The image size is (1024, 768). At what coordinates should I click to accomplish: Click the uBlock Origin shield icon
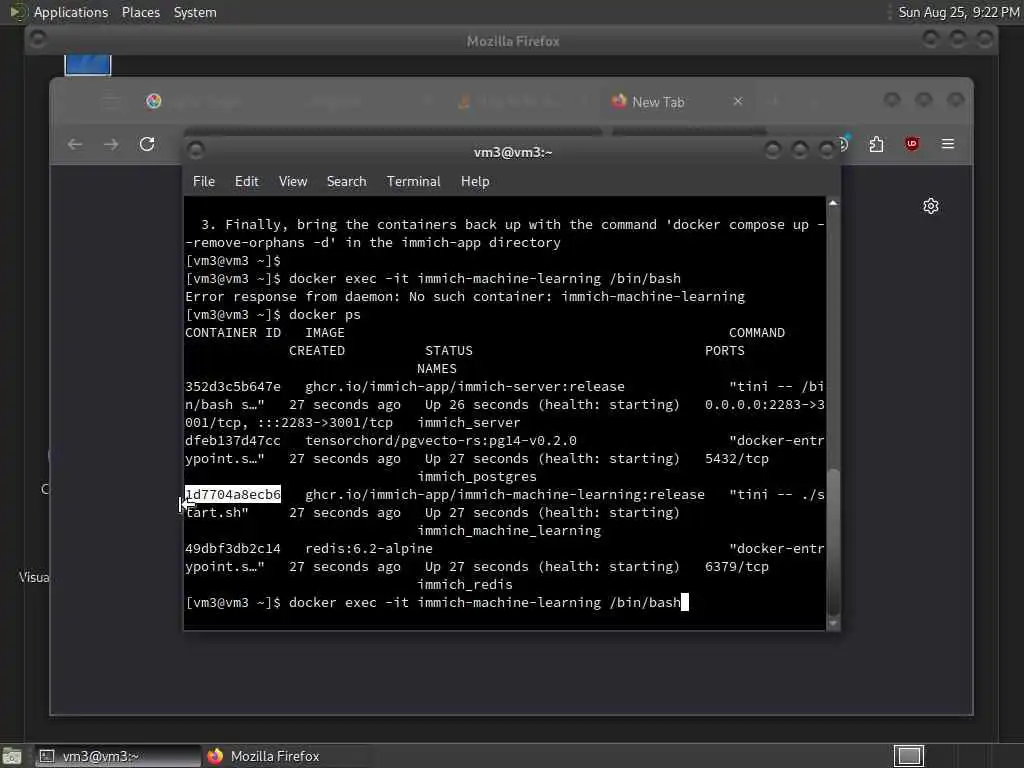912,144
